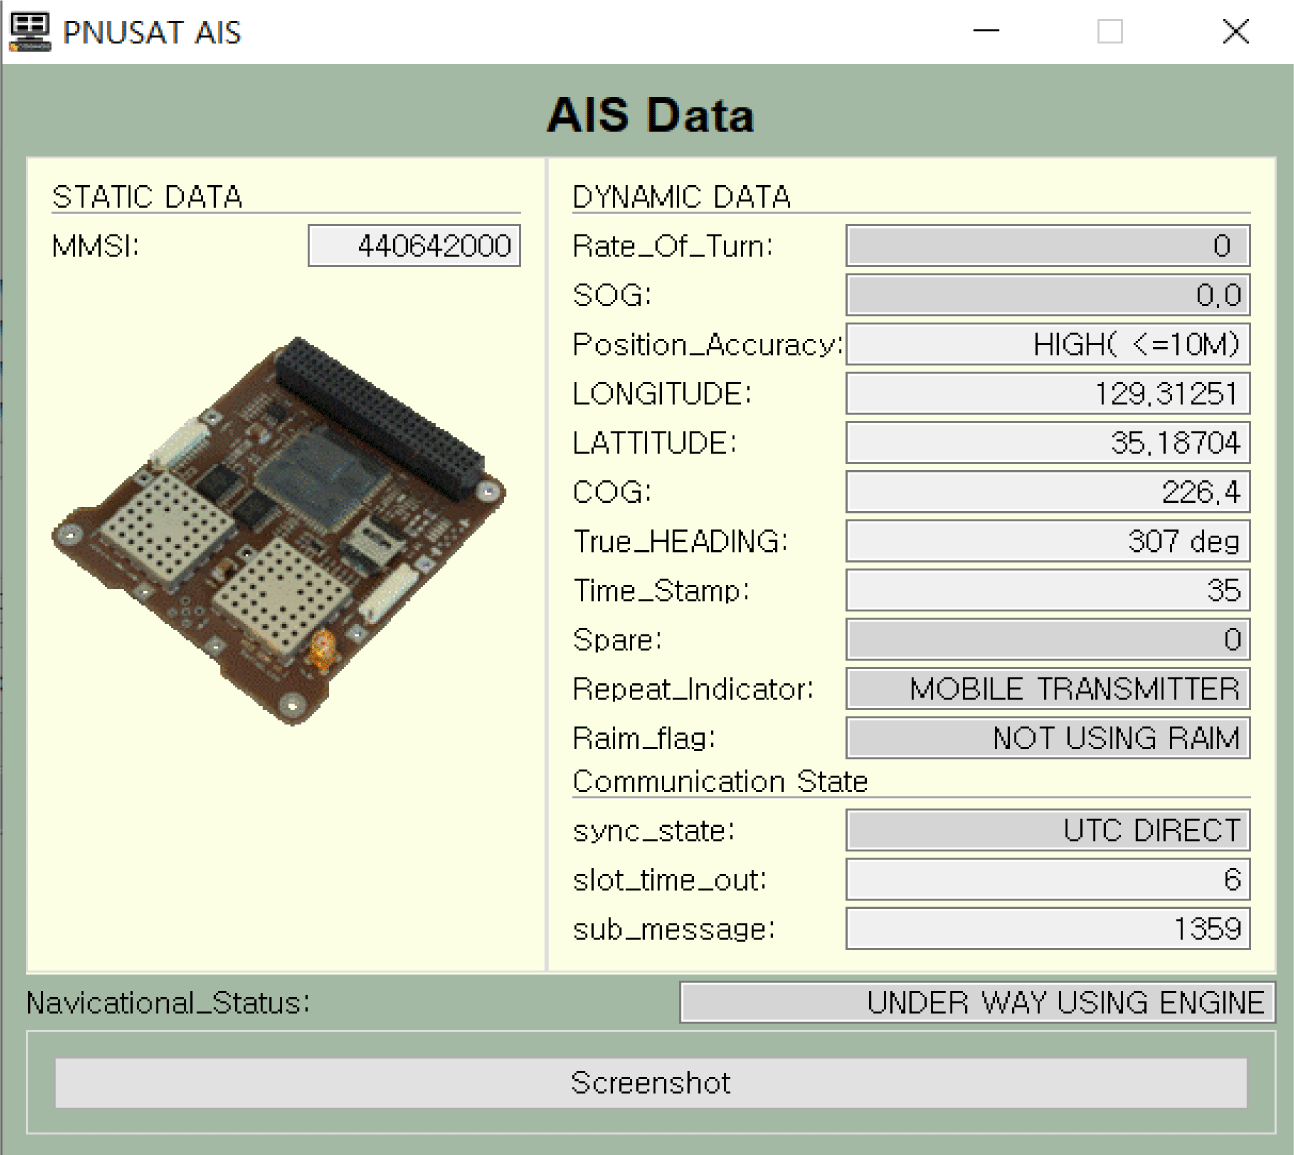This screenshot has width=1294, height=1155.
Task: Click the Communication State label
Action: 720,782
